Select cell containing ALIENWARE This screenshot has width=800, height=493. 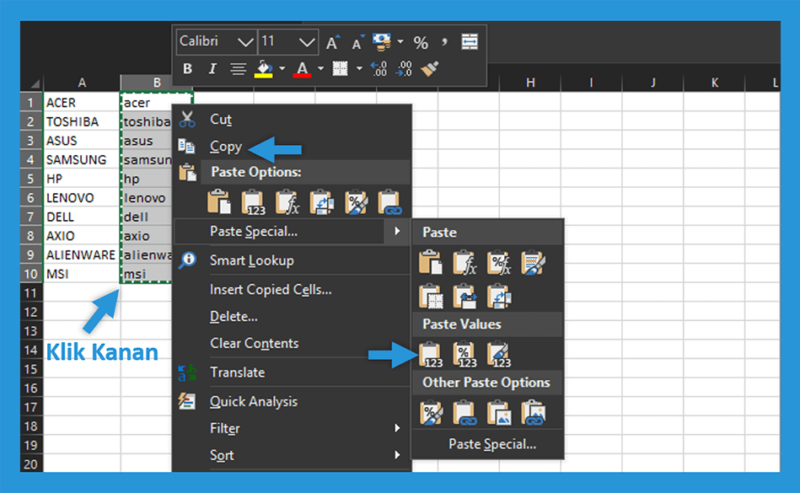point(82,255)
